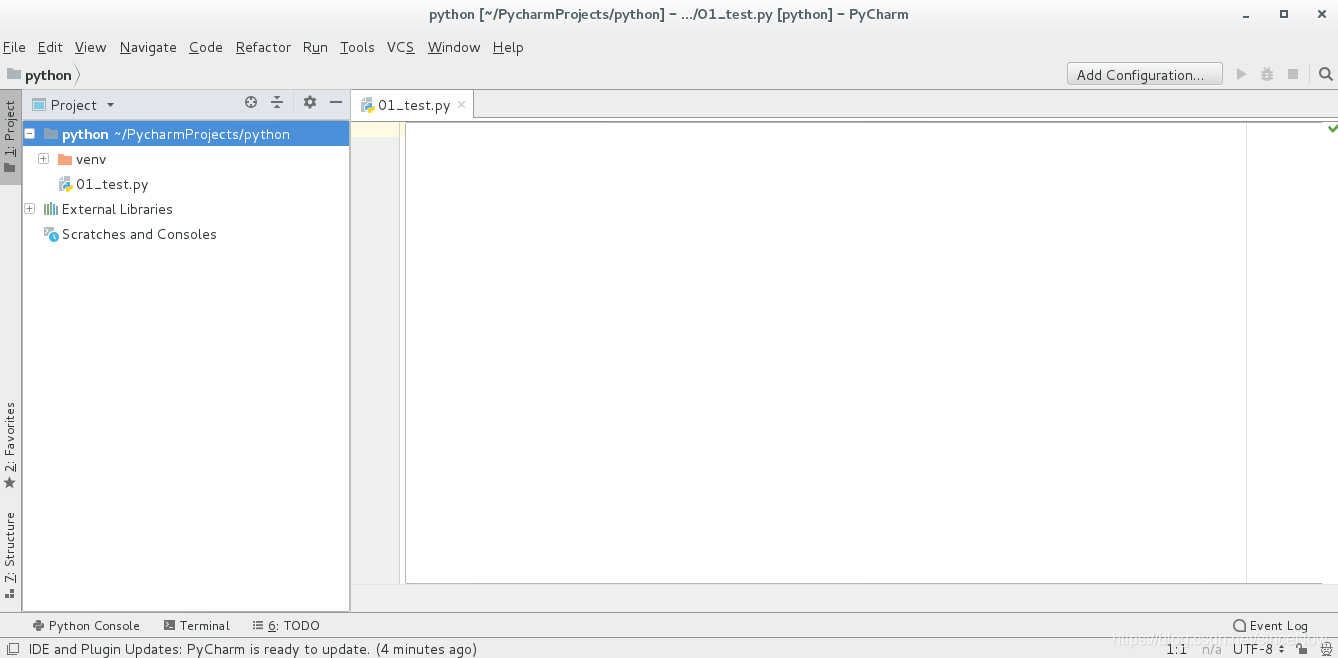
Task: Collapse the python project root node
Action: pos(30,134)
